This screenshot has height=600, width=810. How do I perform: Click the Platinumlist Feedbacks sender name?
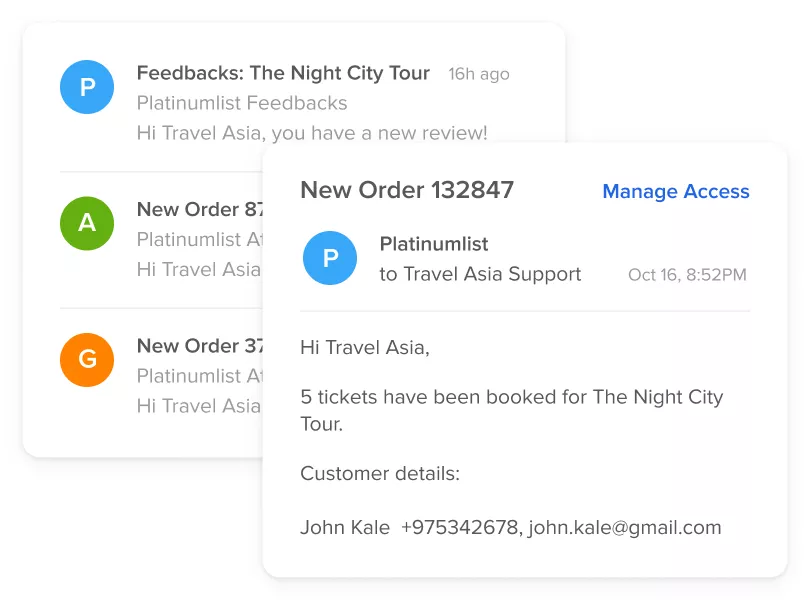click(242, 103)
